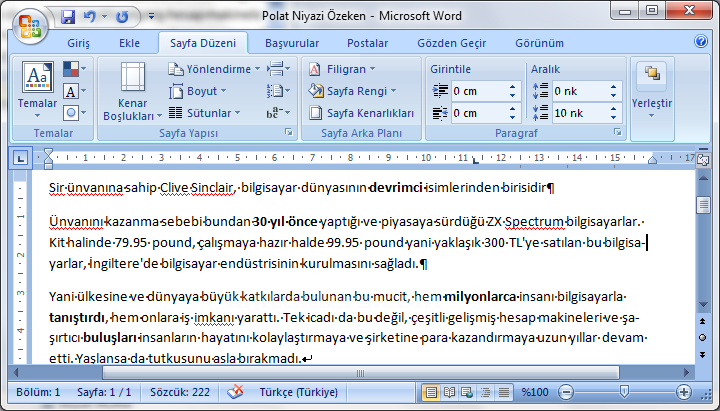Screen dimensions: 720x411
Task: Open theme colors dropdown
Action: click(74, 69)
